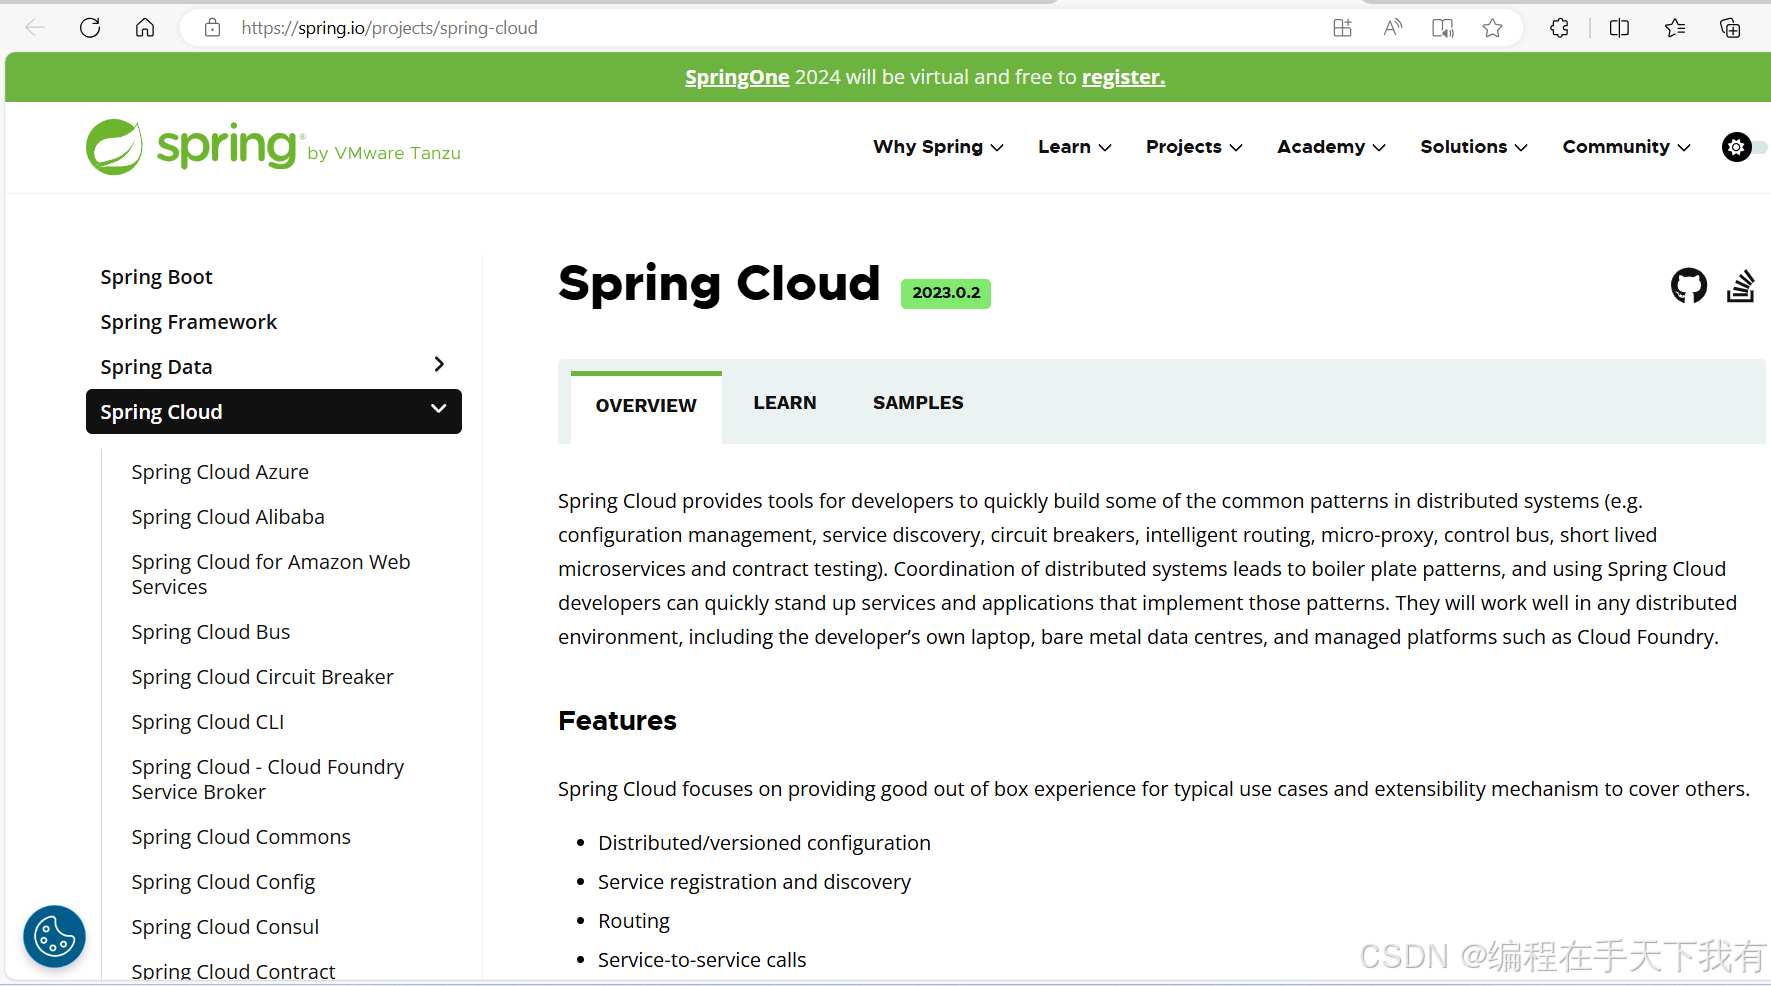Click 'Service-to-service calls' bullet text
1771x986 pixels.
[x=702, y=960]
